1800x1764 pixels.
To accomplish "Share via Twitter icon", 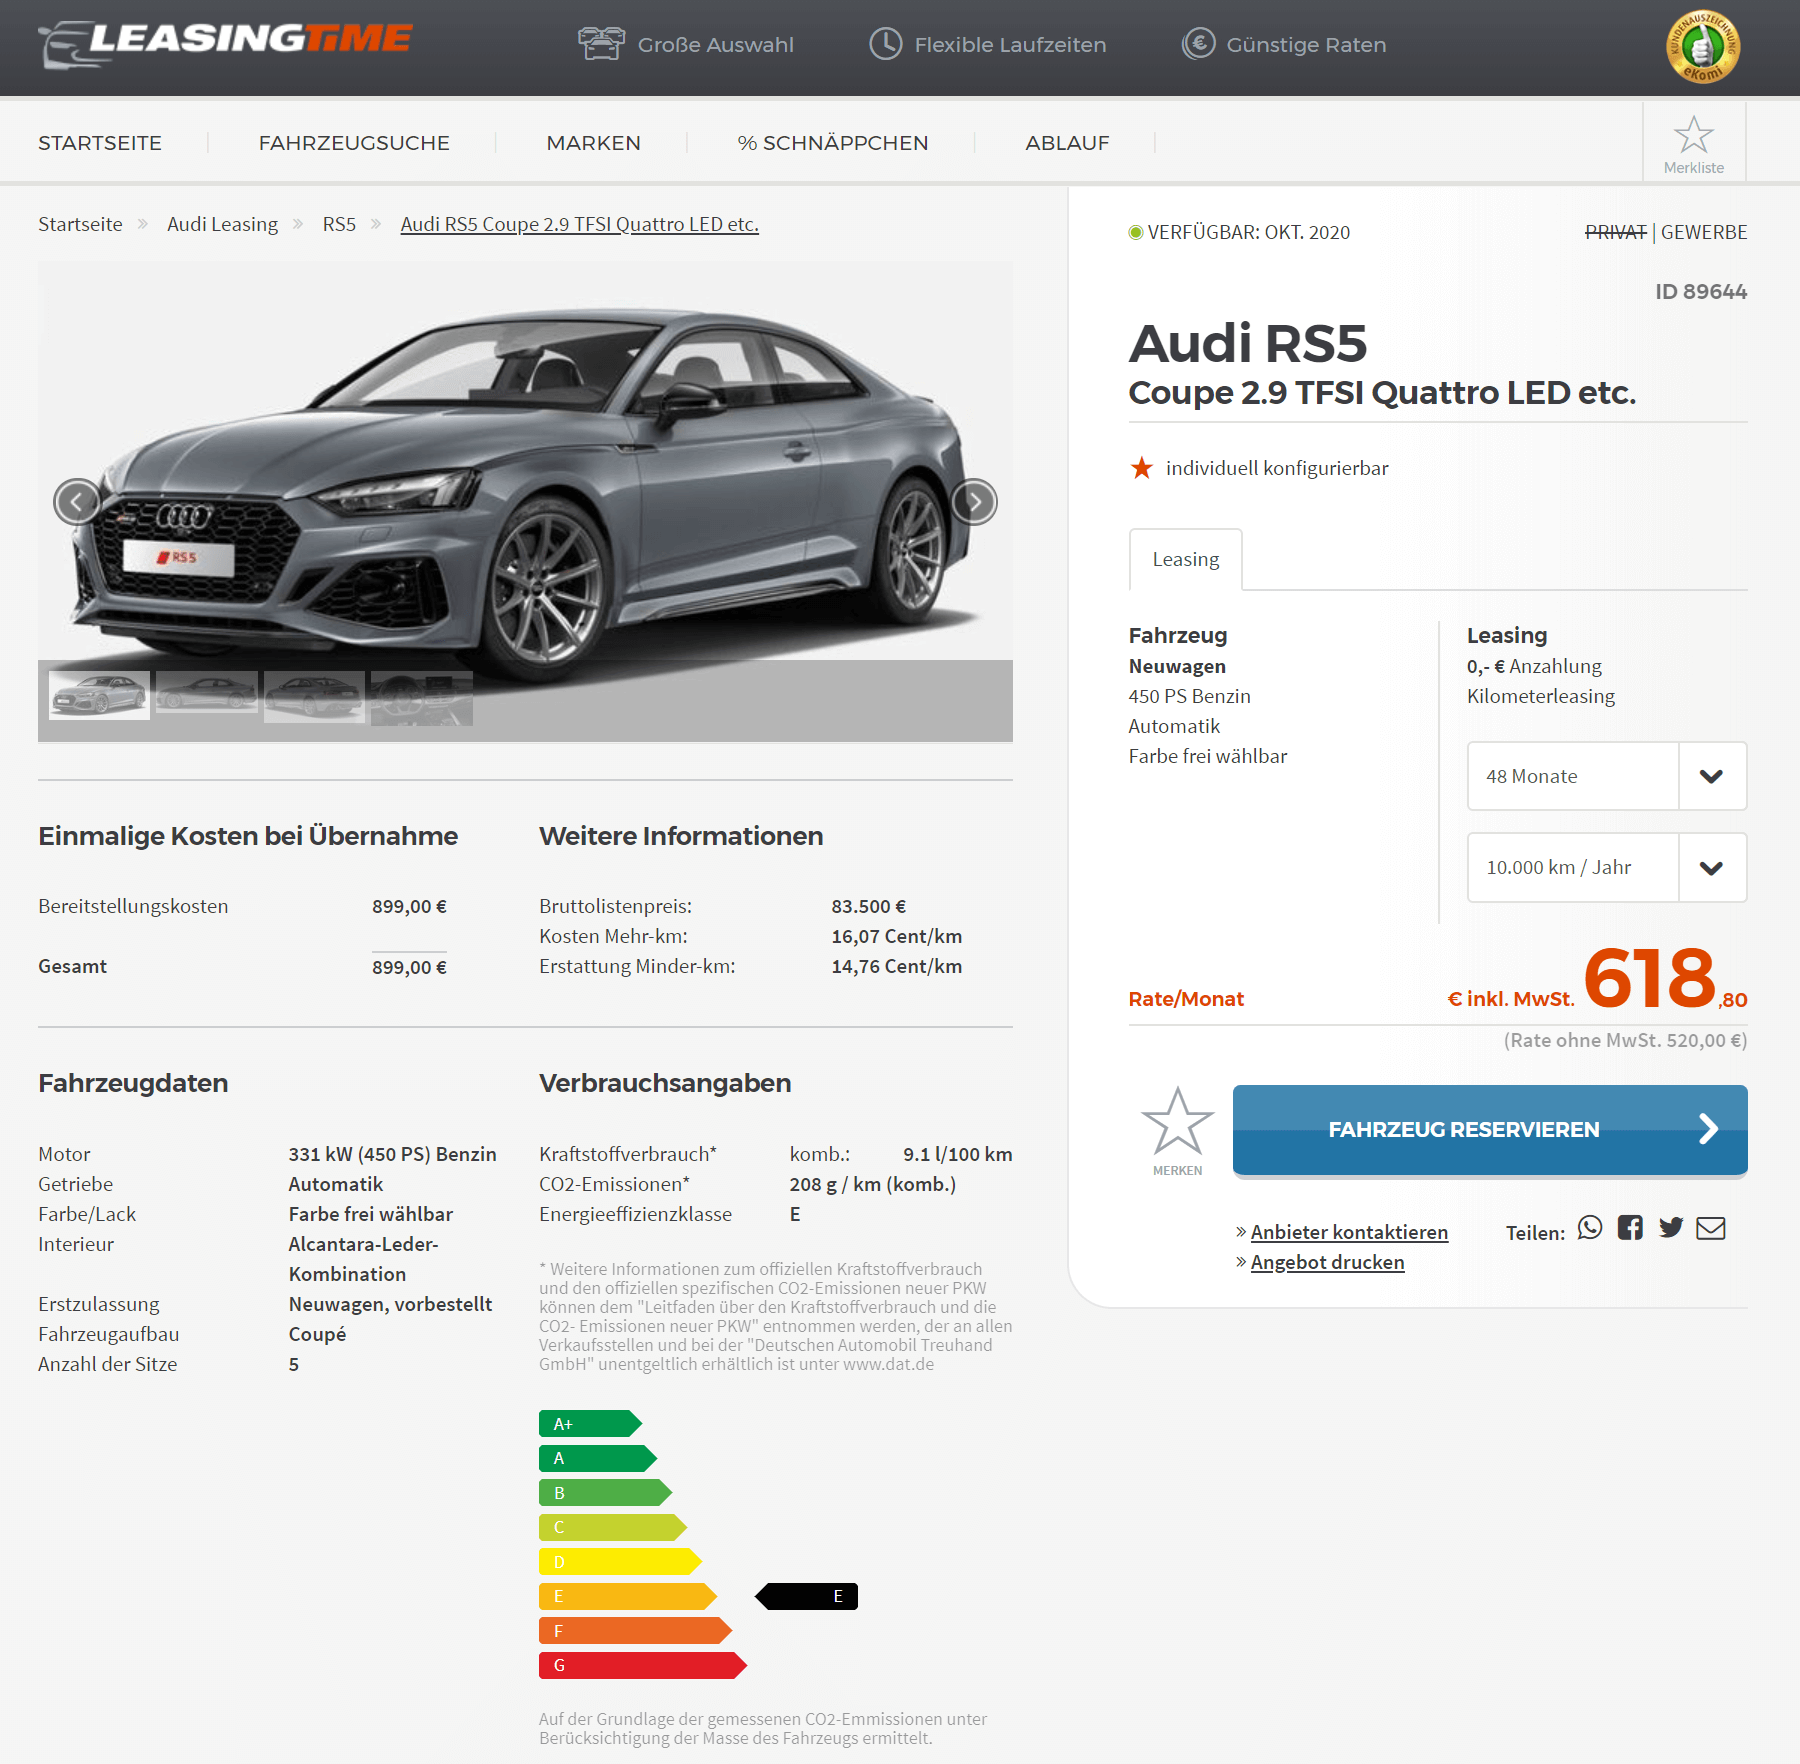I will click(1671, 1227).
